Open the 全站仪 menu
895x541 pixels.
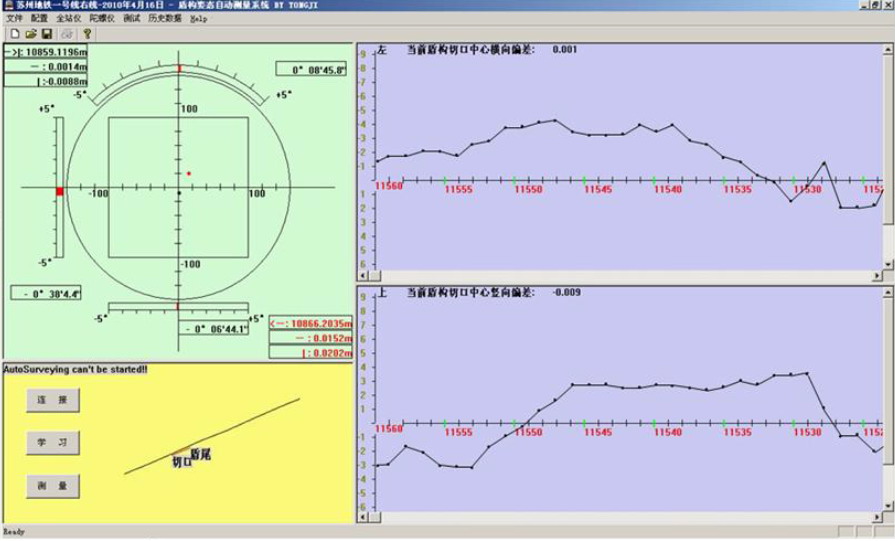click(68, 18)
